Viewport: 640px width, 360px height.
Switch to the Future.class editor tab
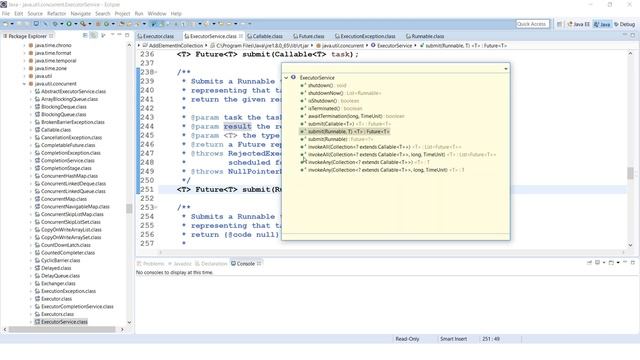click(x=309, y=36)
